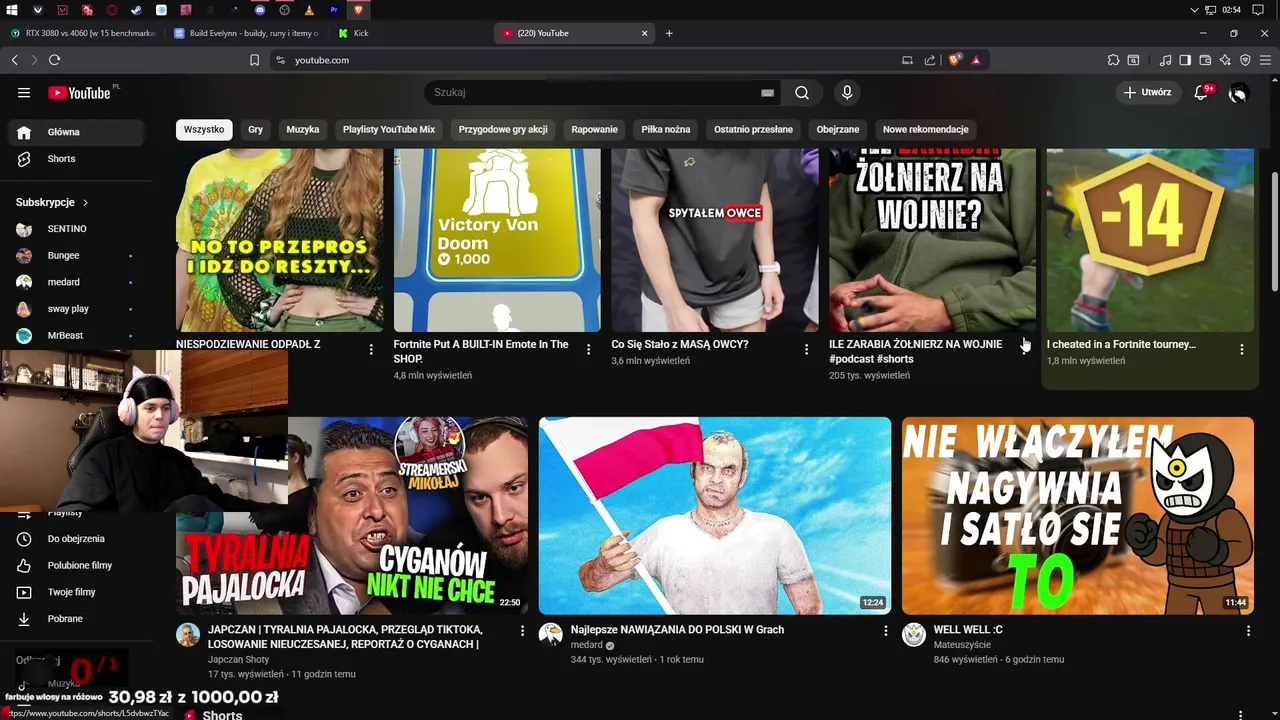Open Do obejrzenia in the sidebar
The width and height of the screenshot is (1280, 720).
76,539
